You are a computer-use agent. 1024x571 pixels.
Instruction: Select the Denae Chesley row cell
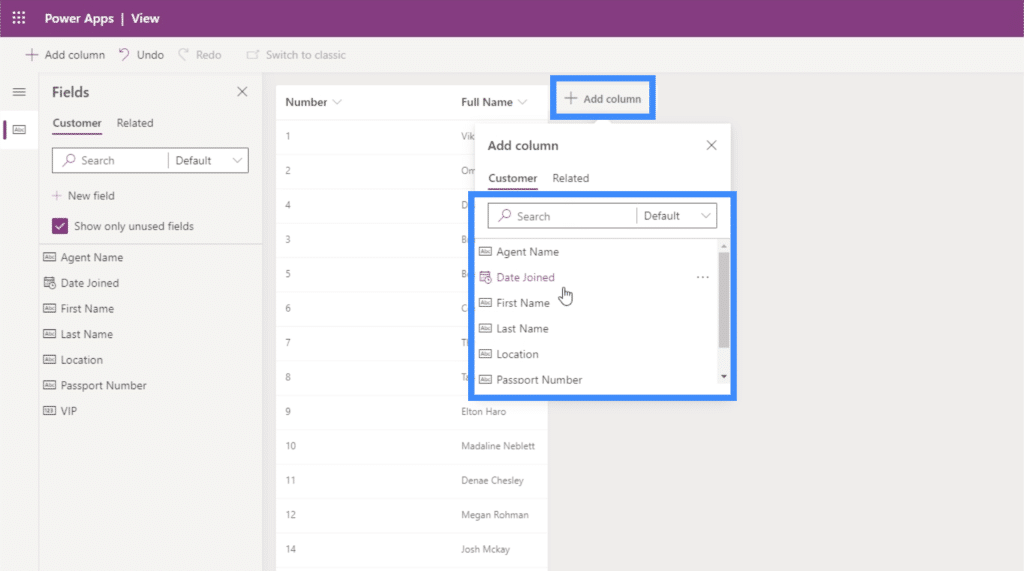pos(492,480)
